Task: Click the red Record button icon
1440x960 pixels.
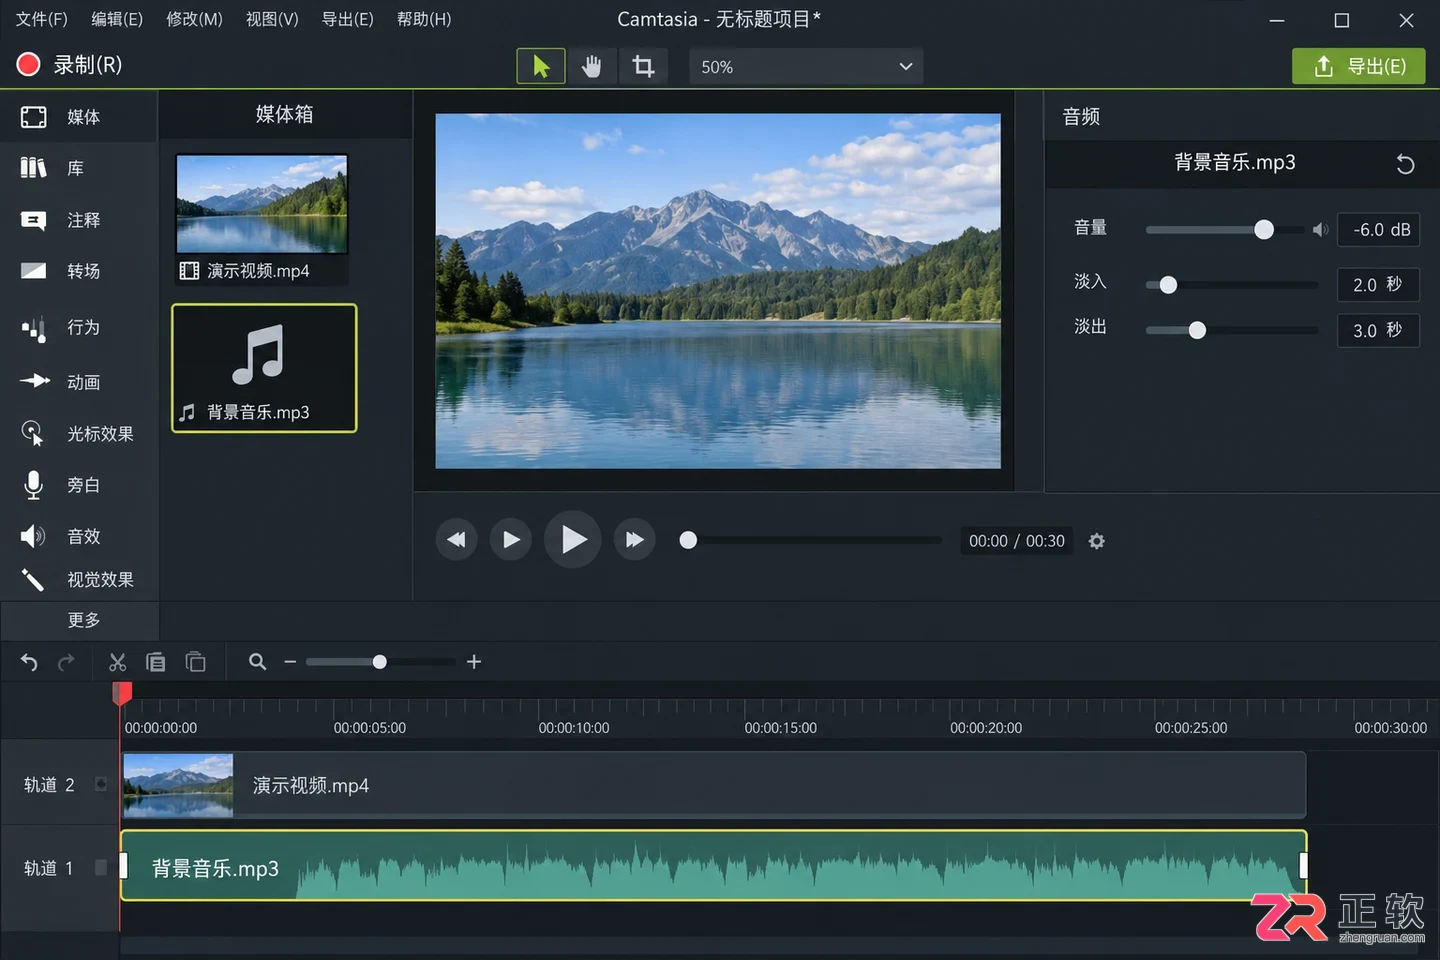Action: pyautogui.click(x=28, y=65)
